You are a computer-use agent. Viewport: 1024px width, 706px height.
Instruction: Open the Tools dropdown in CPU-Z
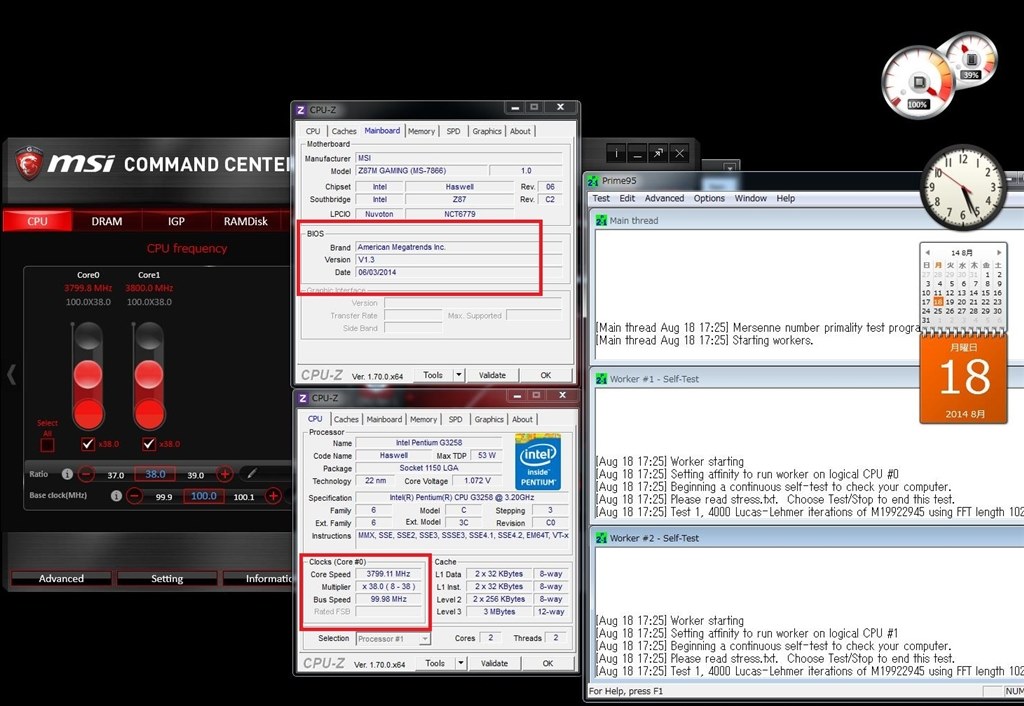460,662
